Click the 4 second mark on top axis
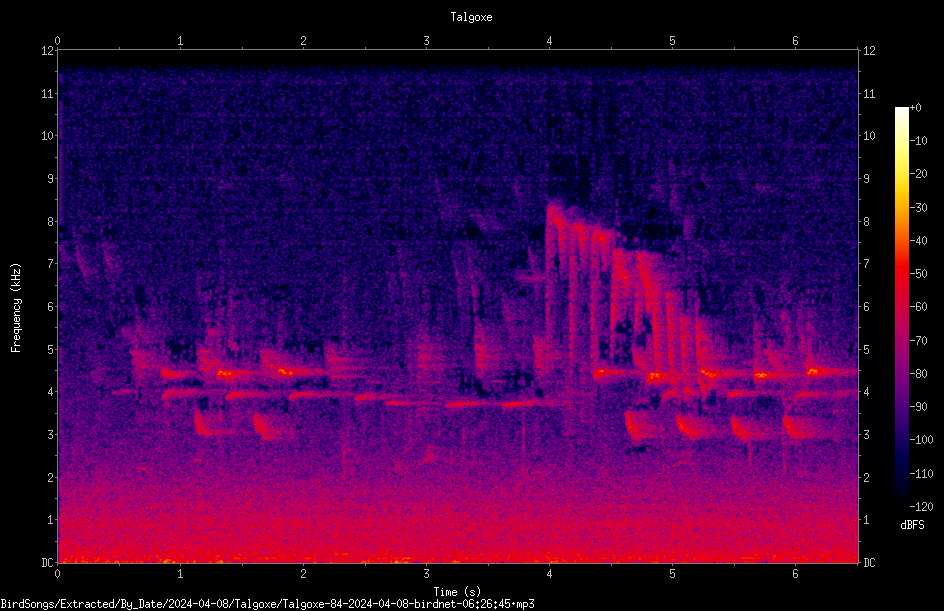The width and height of the screenshot is (944, 611). (x=549, y=41)
